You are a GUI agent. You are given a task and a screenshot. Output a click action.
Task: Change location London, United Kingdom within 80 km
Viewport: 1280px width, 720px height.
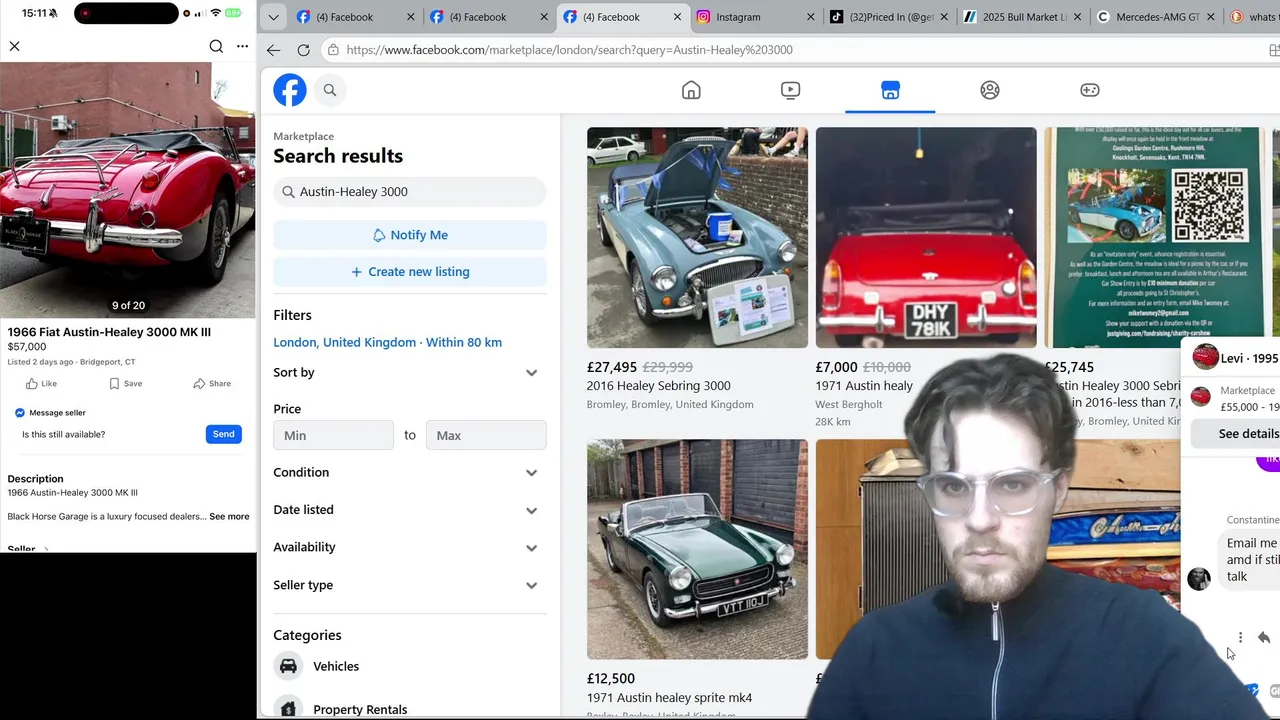click(x=388, y=342)
